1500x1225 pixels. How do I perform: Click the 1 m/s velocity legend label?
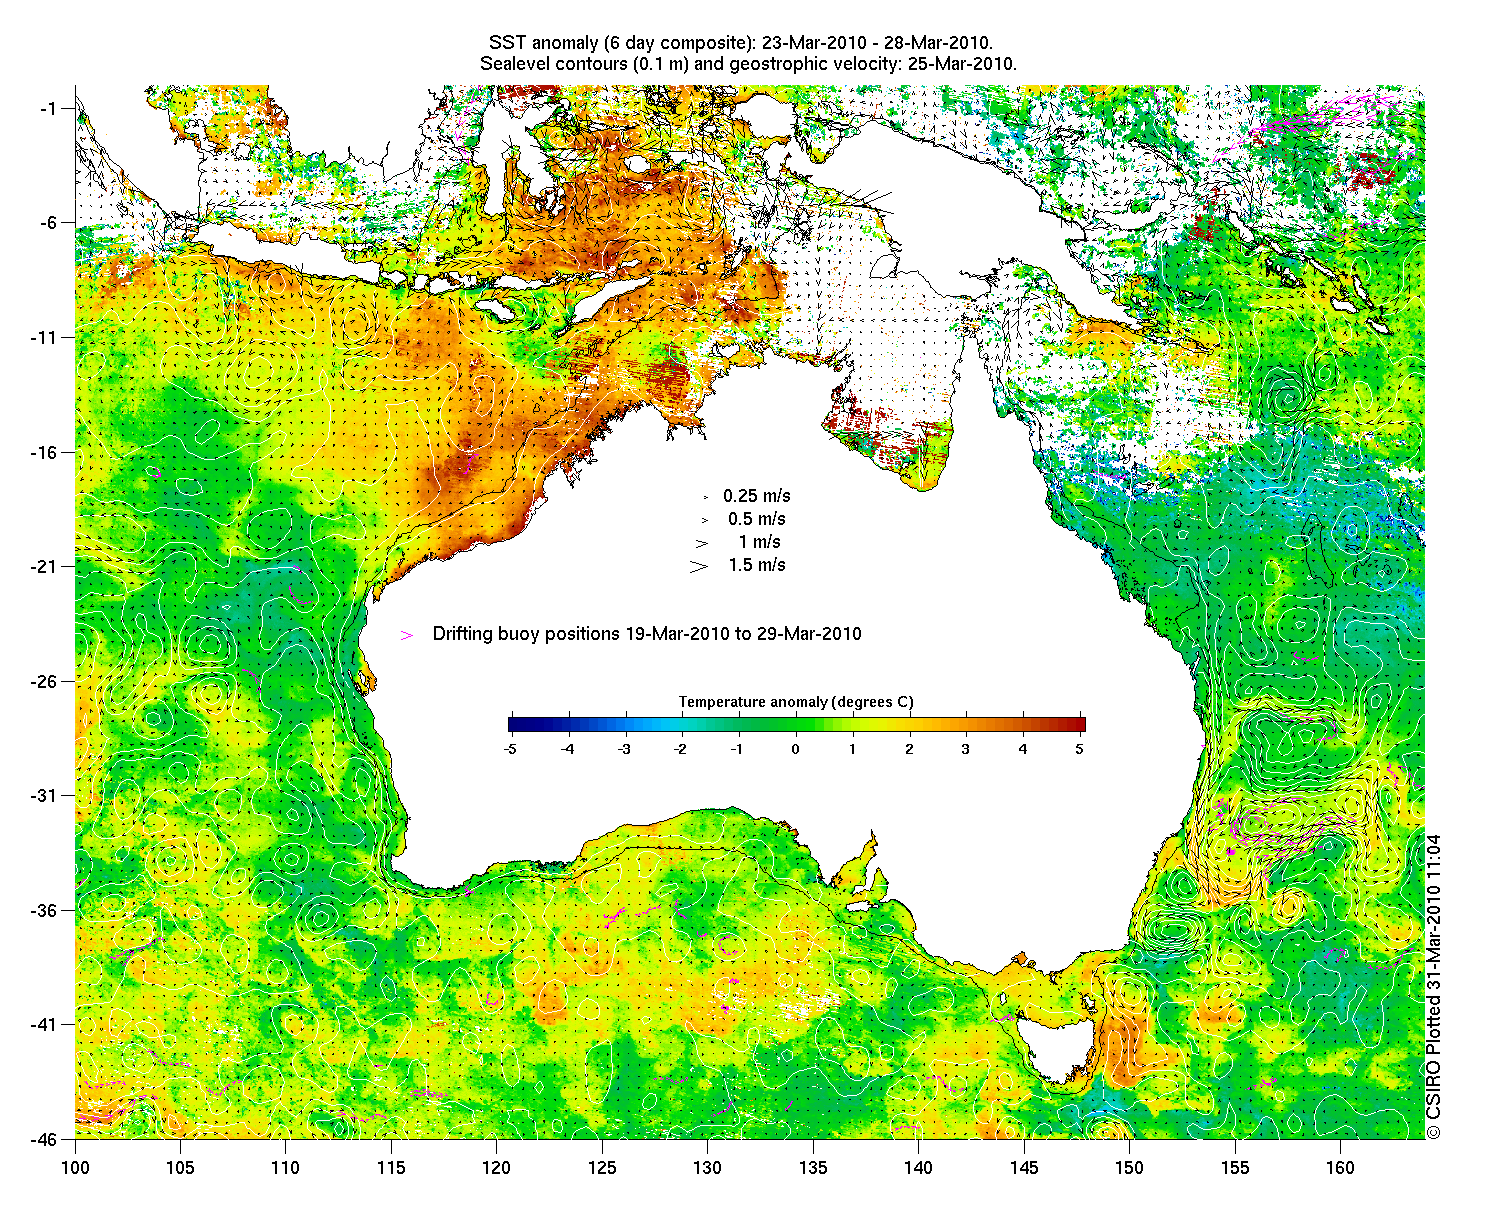(x=760, y=542)
